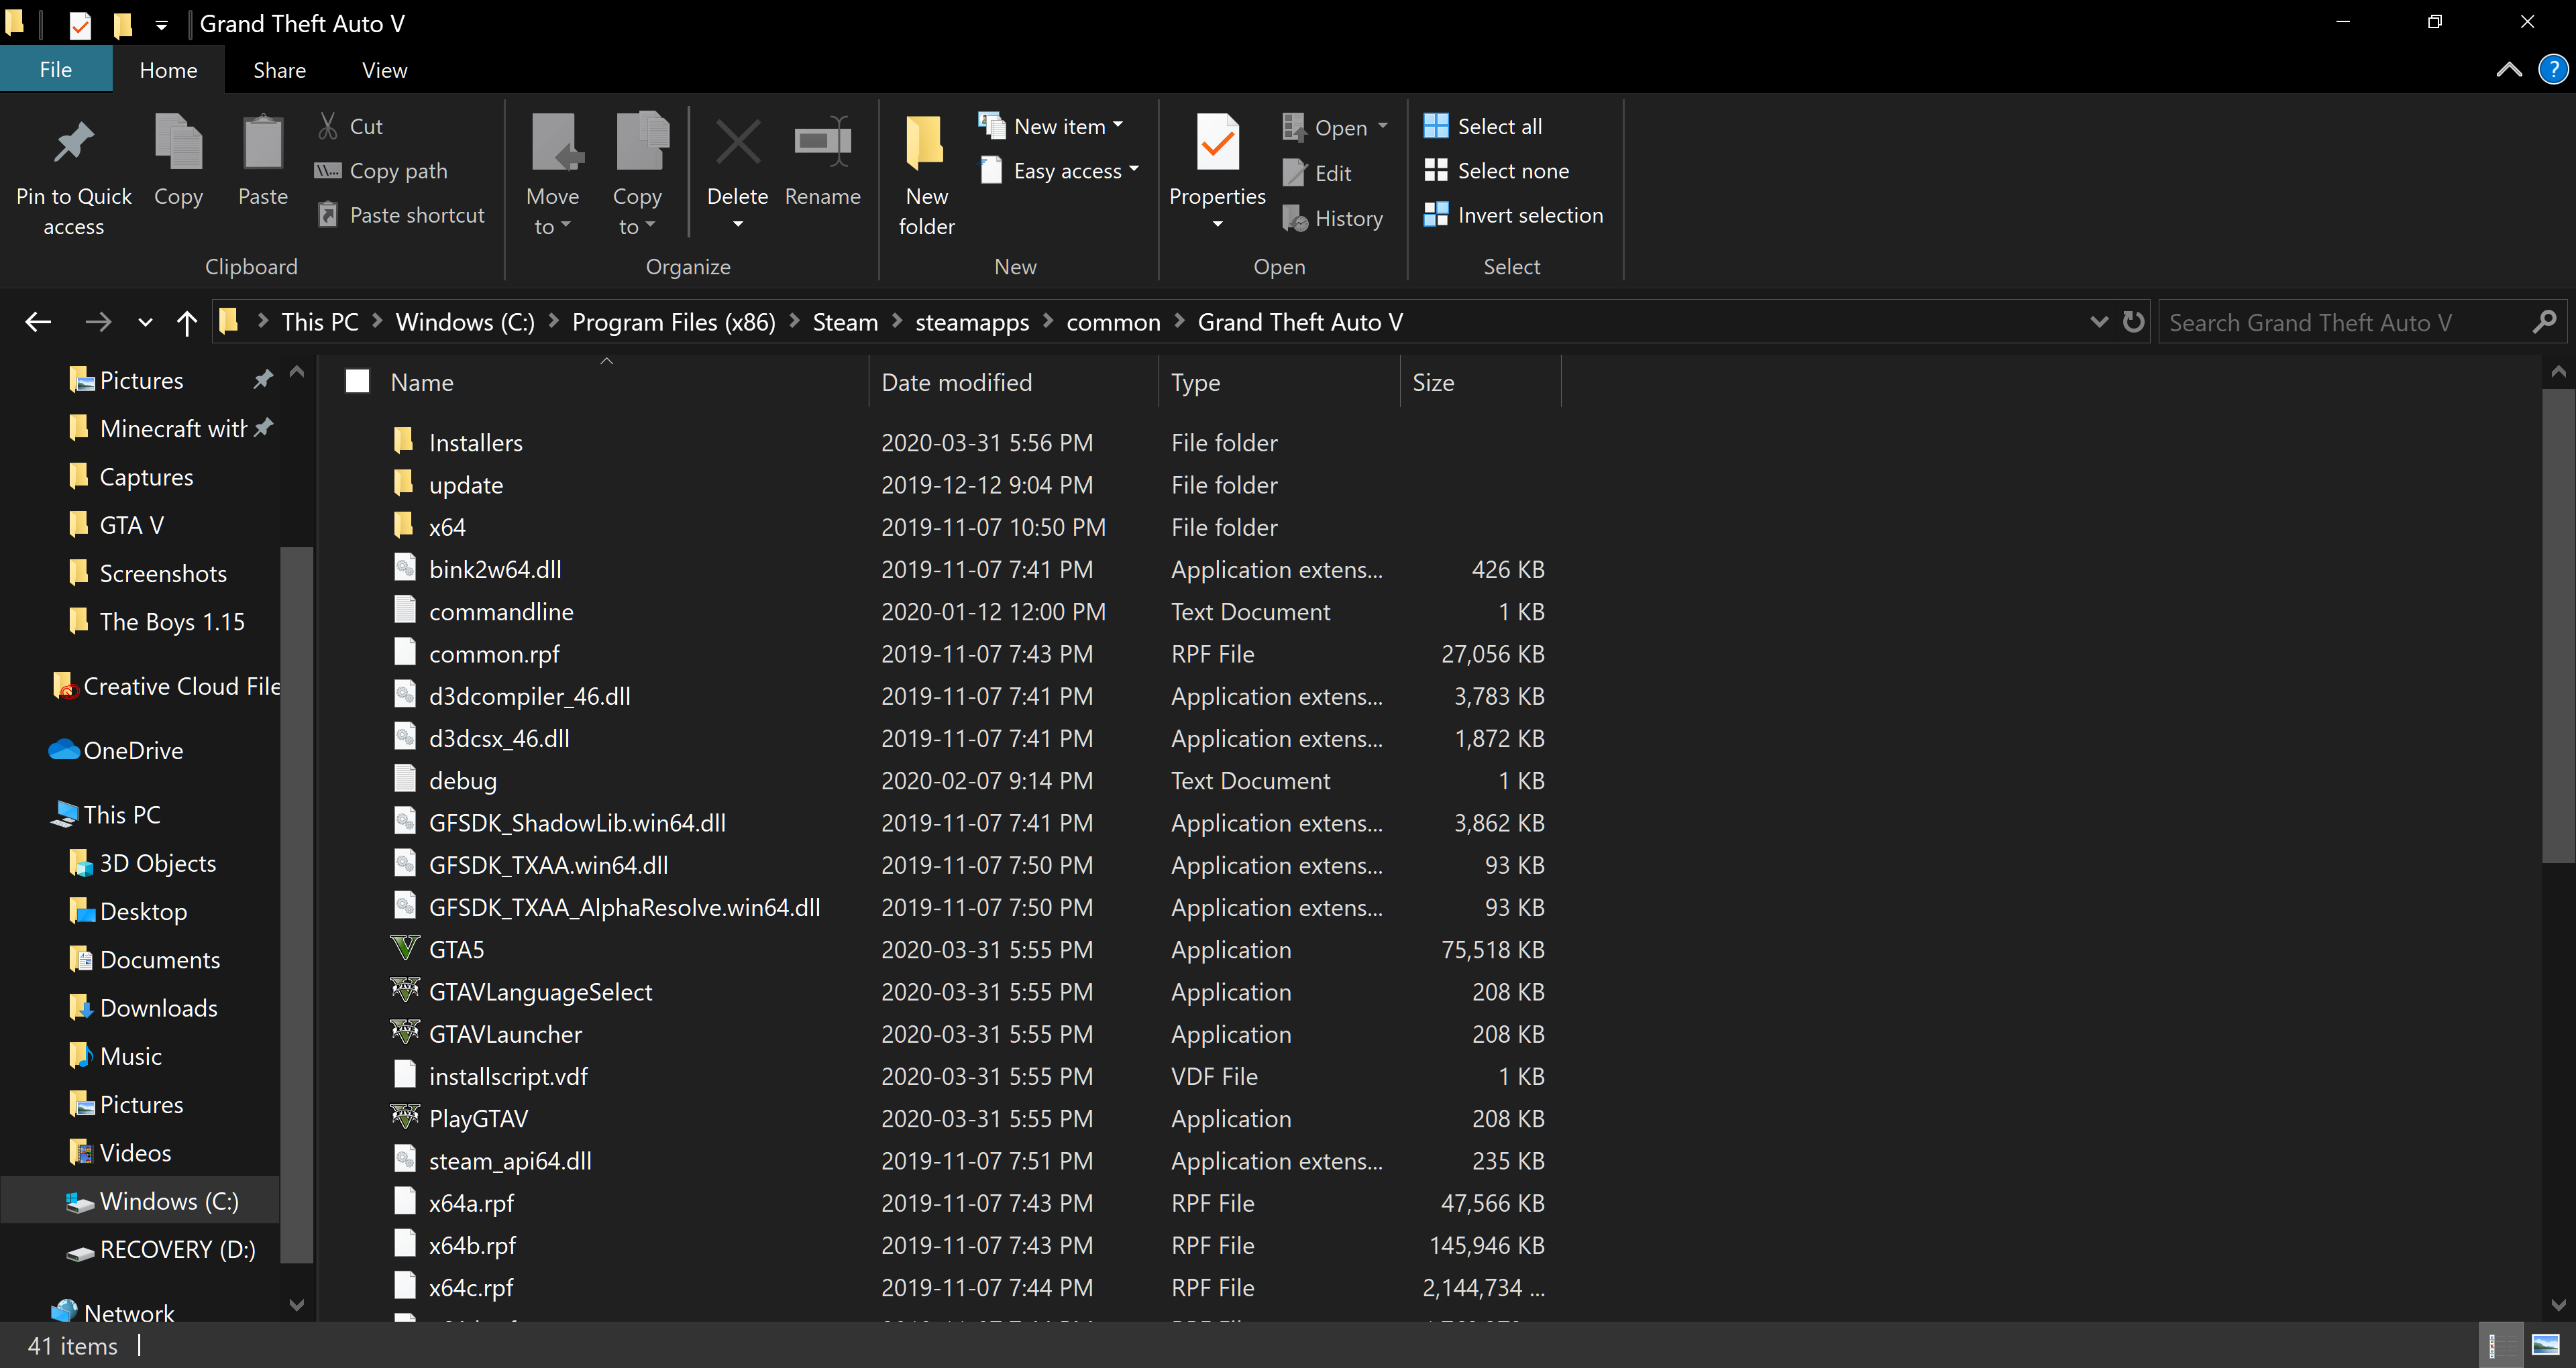Open recent locations dropdown next to forward arrow

(x=145, y=322)
